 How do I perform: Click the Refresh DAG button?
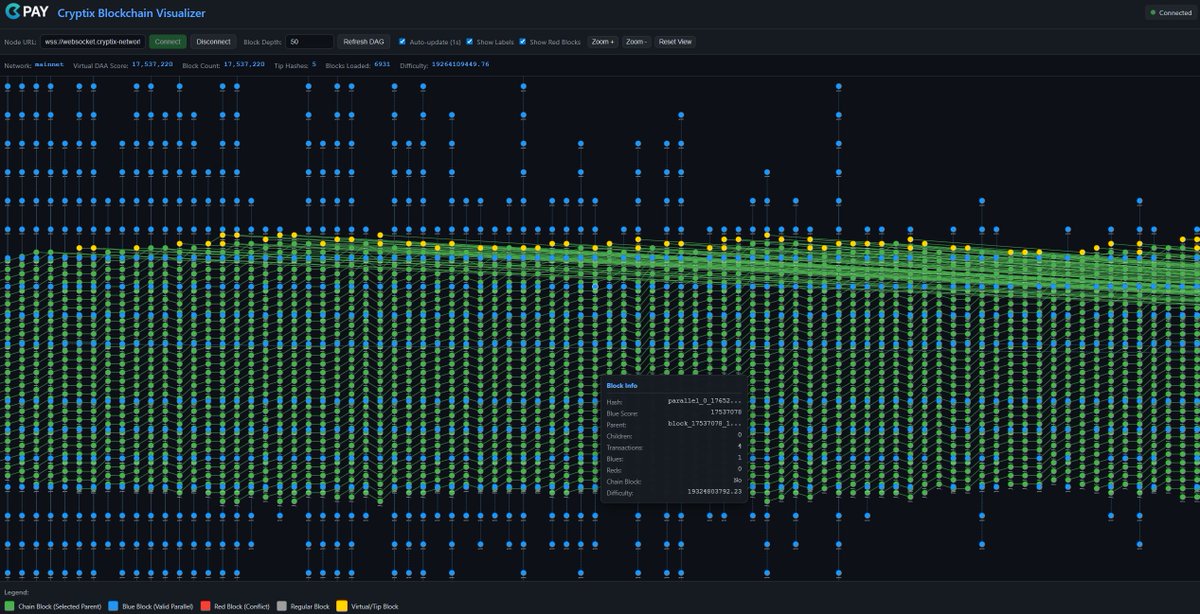point(363,42)
